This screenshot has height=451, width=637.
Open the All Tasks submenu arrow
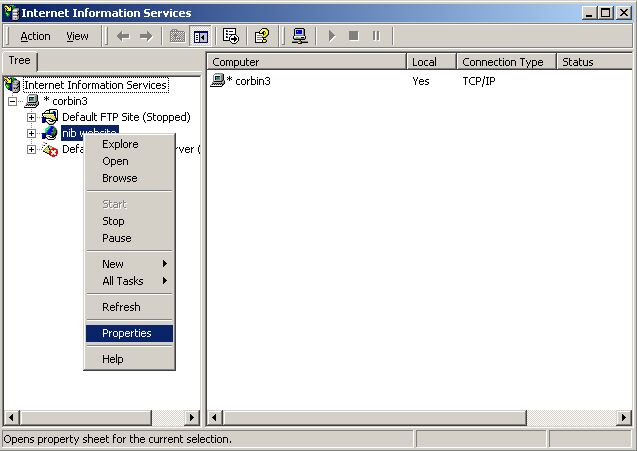pyautogui.click(x=165, y=281)
